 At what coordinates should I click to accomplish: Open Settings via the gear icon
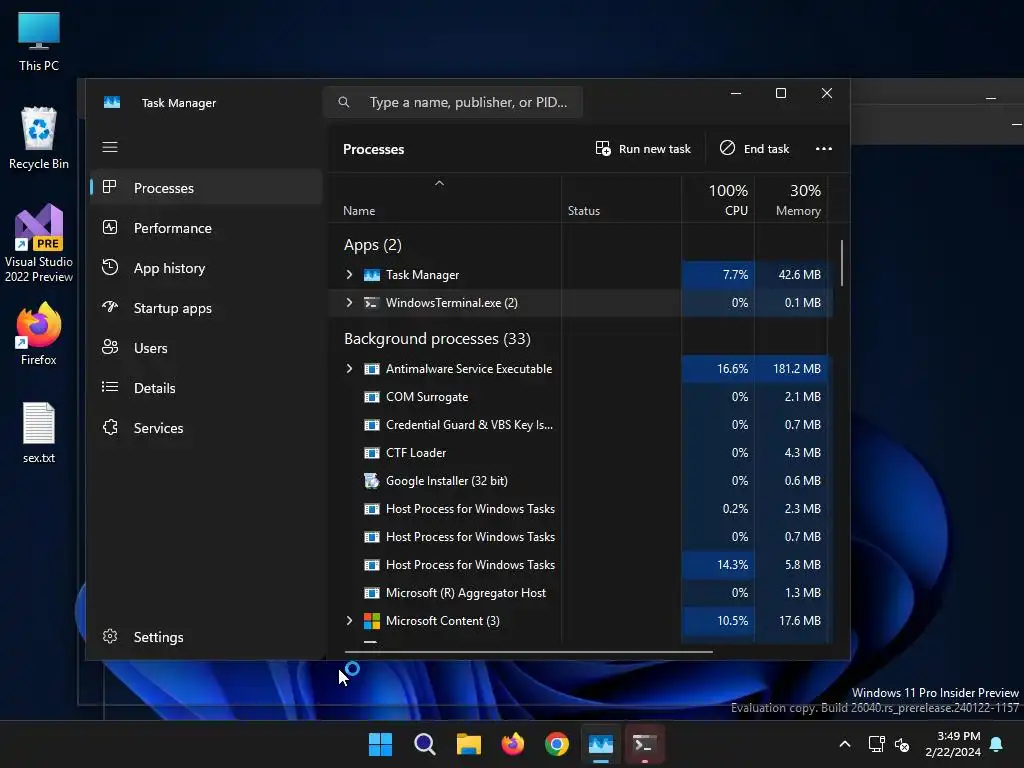[x=110, y=636]
